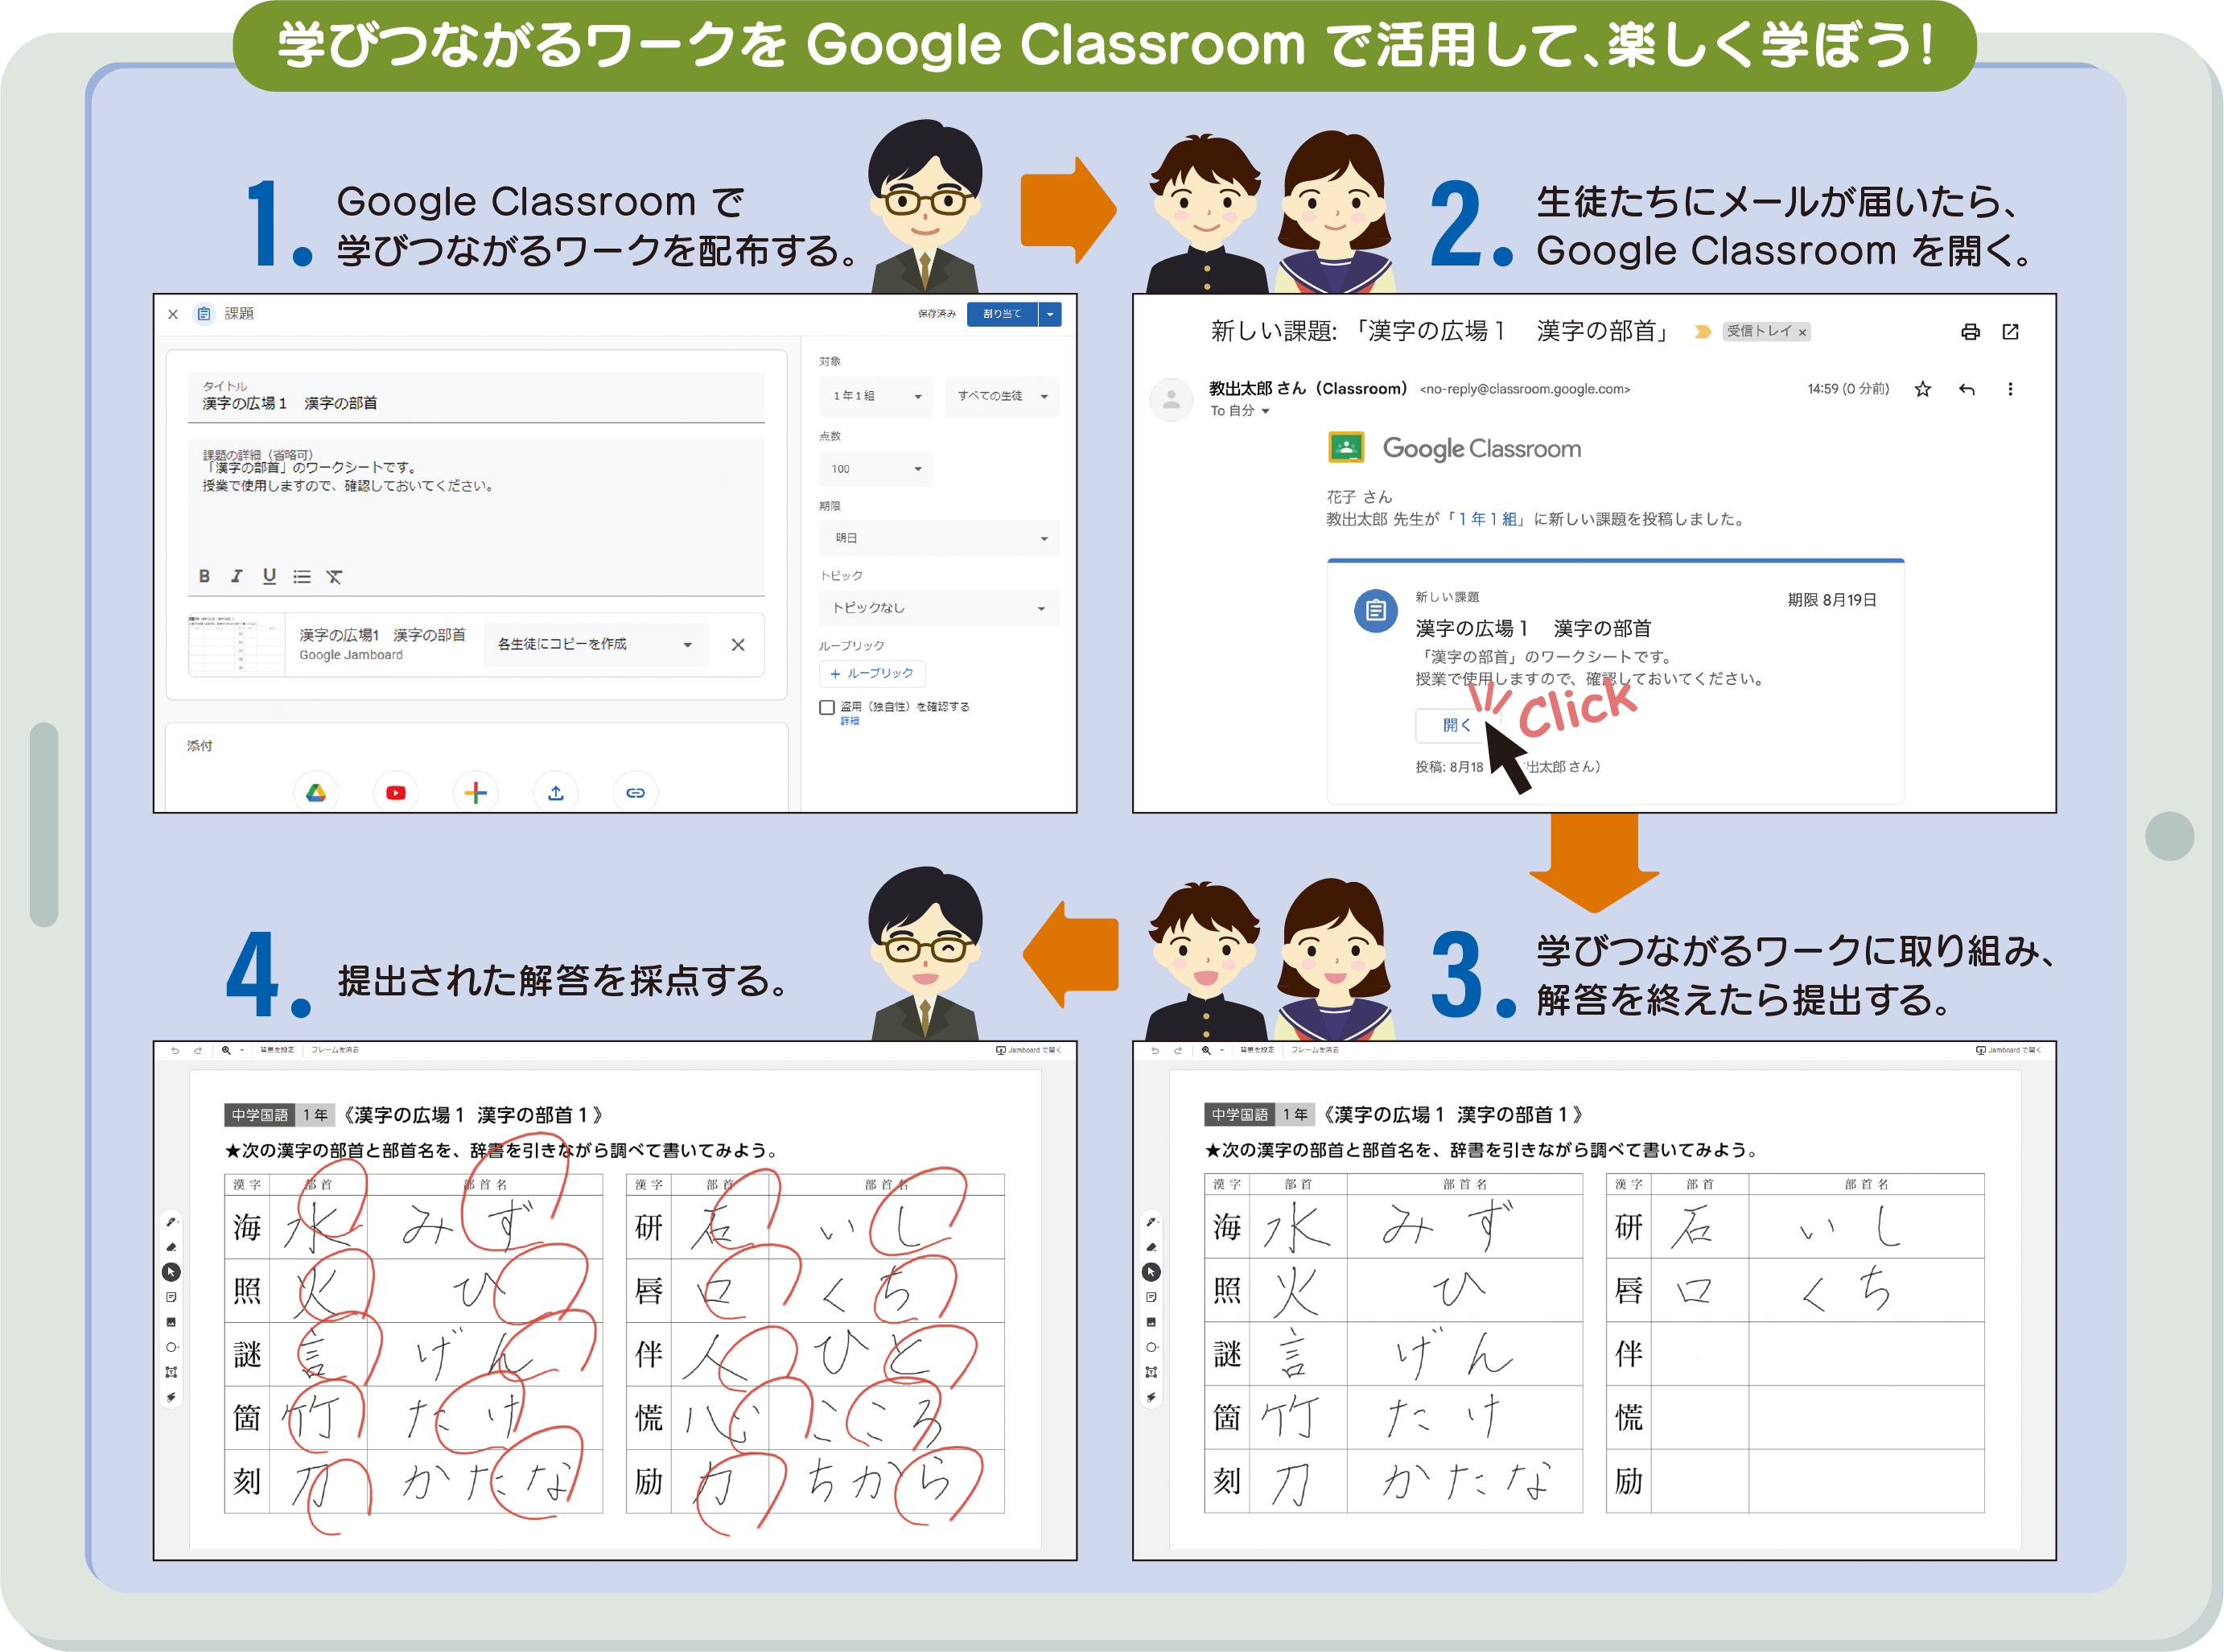Click the add image tool in graded Jamboard
The width and height of the screenshot is (2224, 1652).
click(171, 1322)
